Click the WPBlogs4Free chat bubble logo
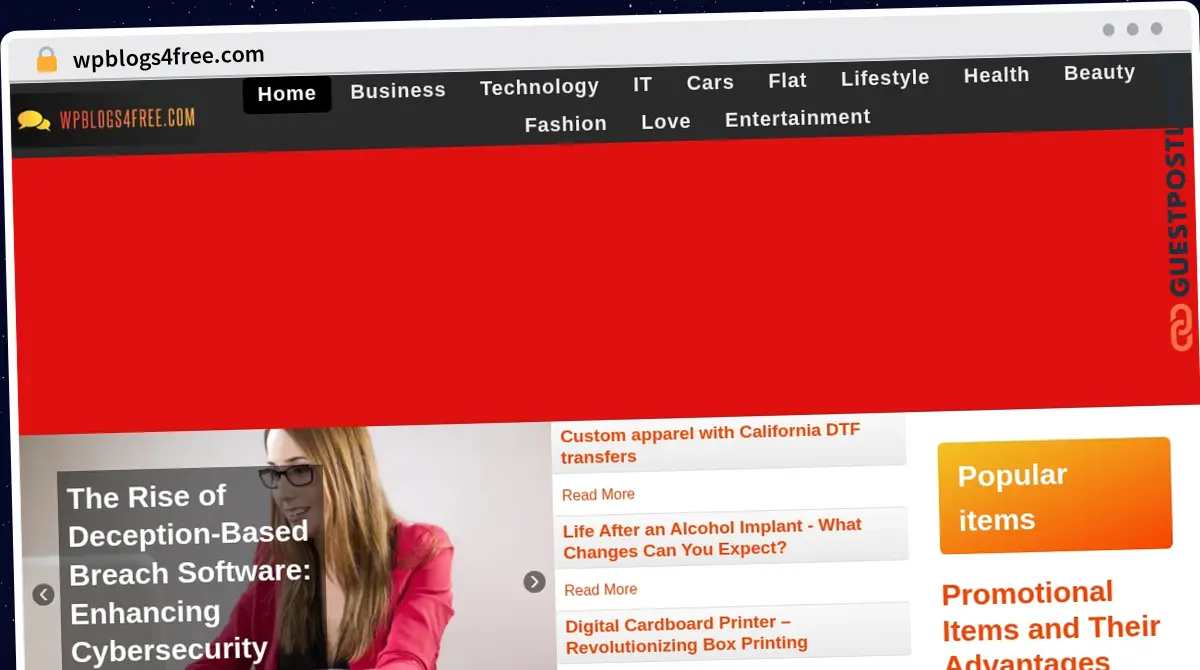 [x=34, y=121]
